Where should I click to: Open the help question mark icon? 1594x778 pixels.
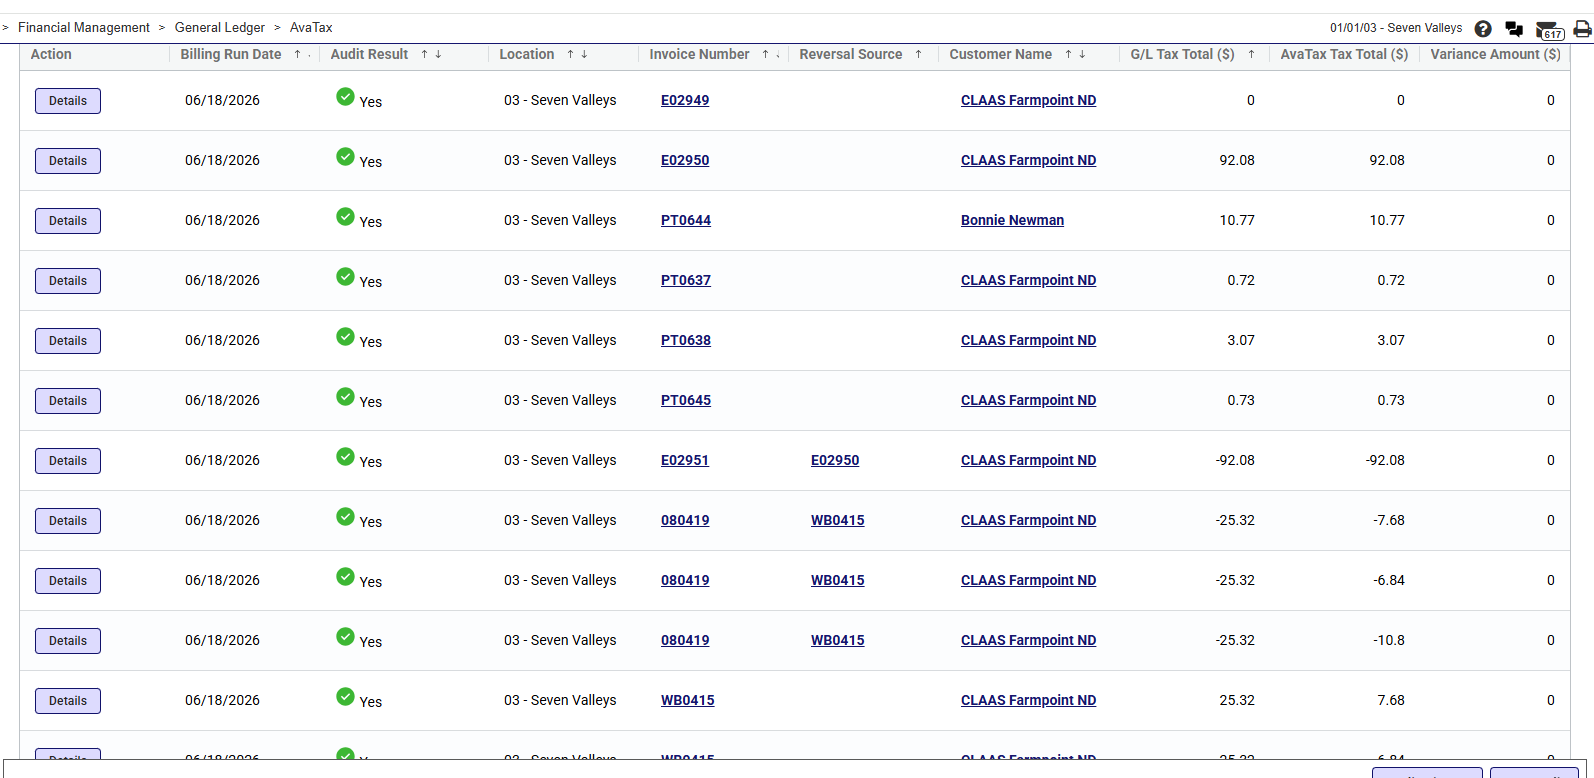pyautogui.click(x=1483, y=29)
